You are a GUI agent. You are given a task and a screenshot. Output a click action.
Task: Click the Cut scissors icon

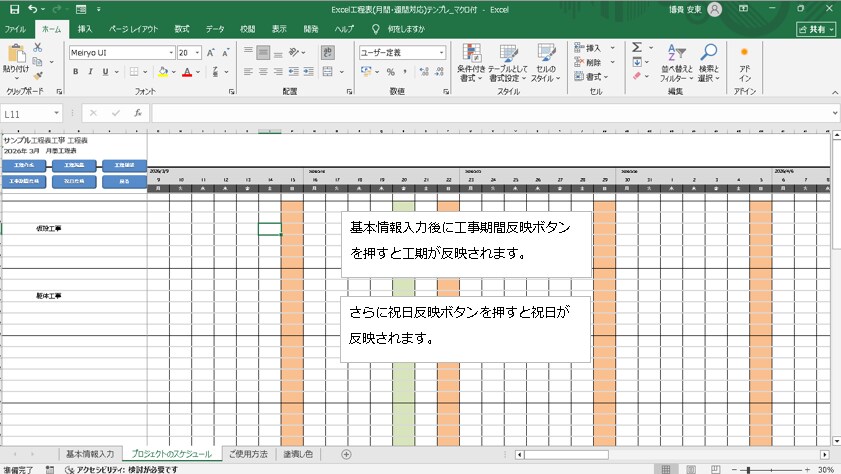pyautogui.click(x=38, y=48)
